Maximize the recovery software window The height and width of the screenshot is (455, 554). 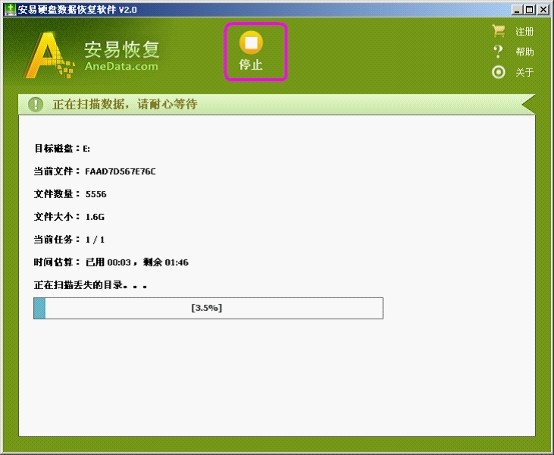(530, 10)
